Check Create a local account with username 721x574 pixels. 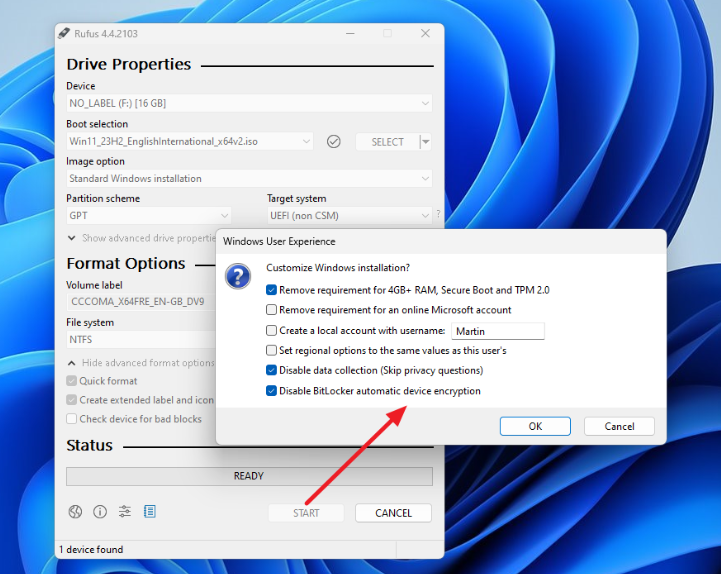pos(271,331)
